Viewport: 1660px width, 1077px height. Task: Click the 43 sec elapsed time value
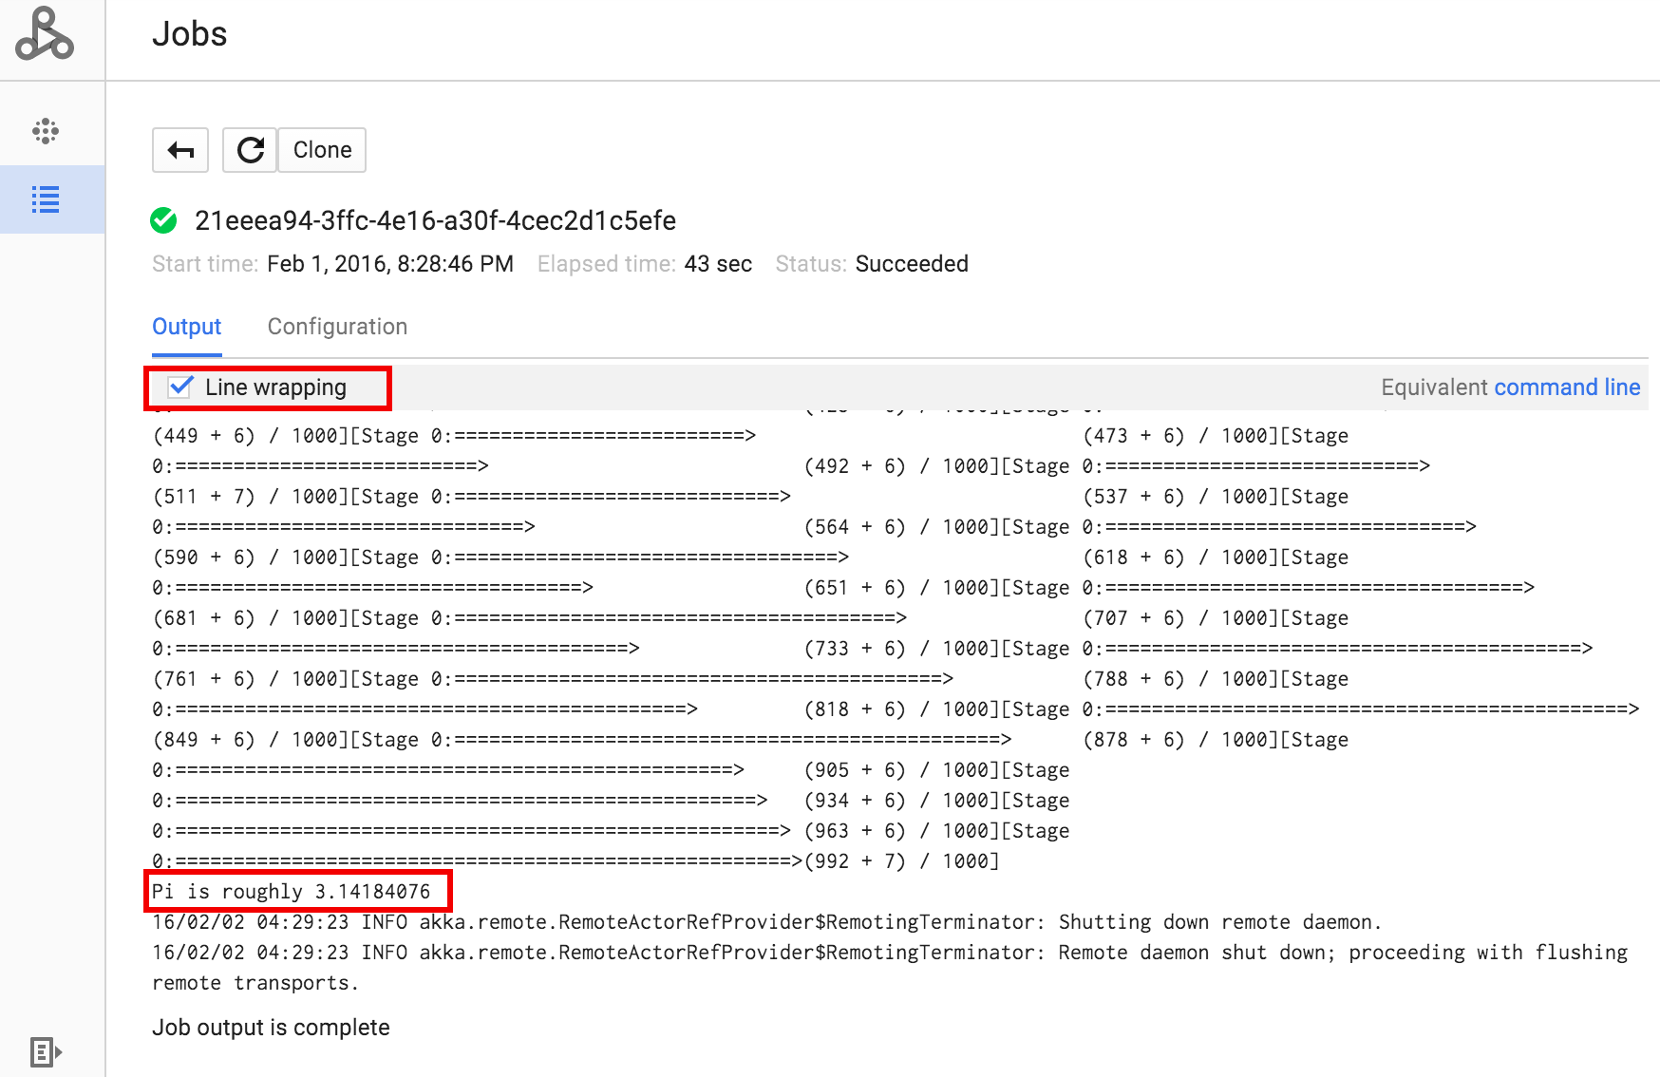(717, 264)
